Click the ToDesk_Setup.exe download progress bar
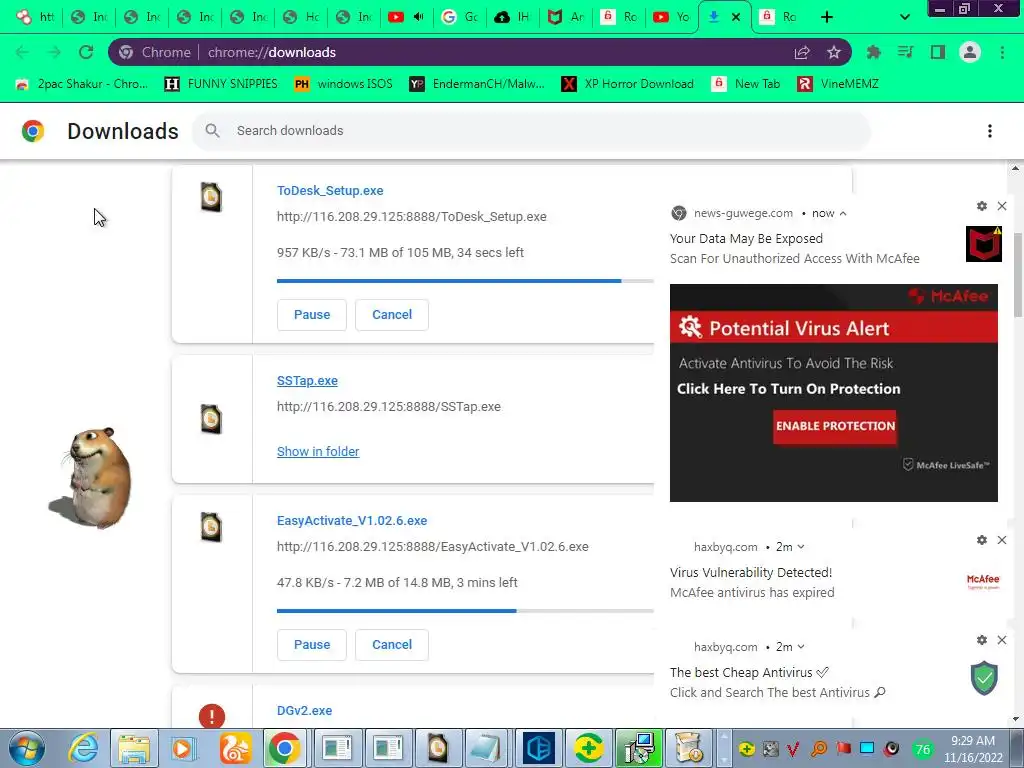 (465, 281)
